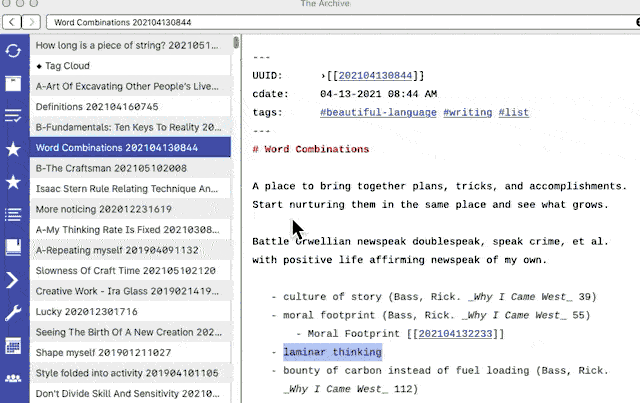Select the lower star favorite icon
The image size is (640, 403).
13,182
